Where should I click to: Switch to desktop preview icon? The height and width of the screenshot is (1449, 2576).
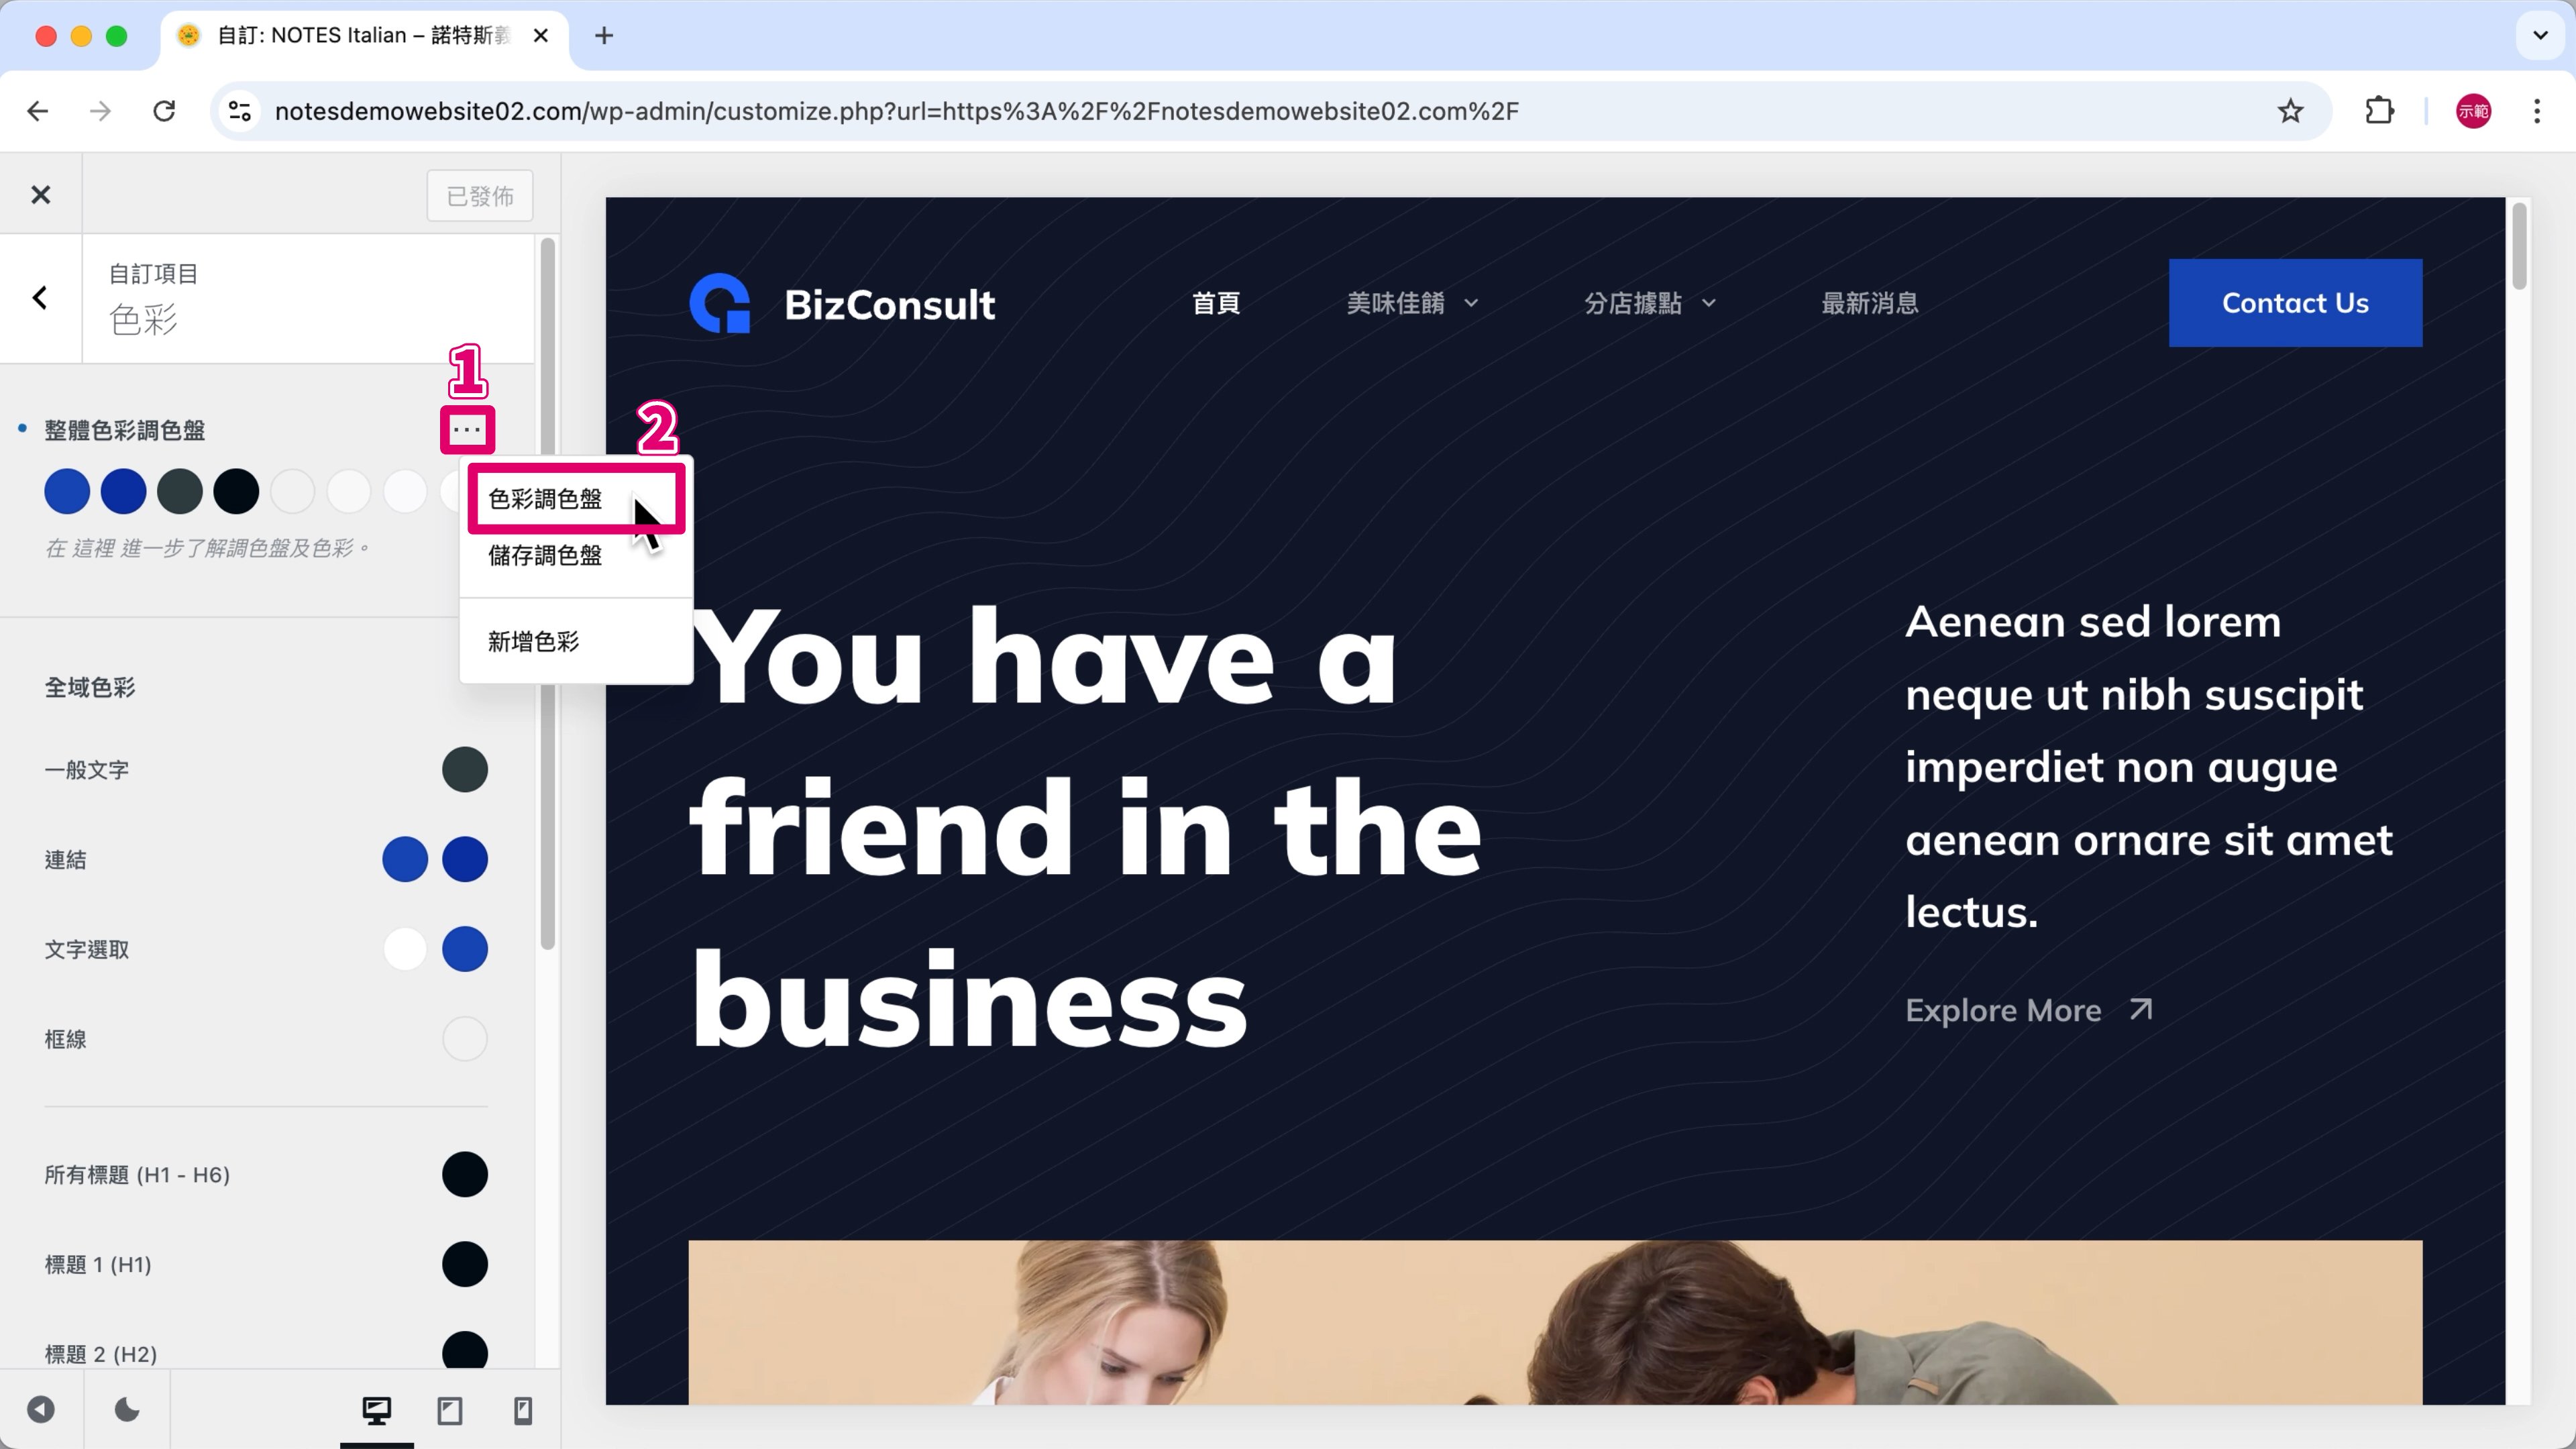(x=377, y=1410)
